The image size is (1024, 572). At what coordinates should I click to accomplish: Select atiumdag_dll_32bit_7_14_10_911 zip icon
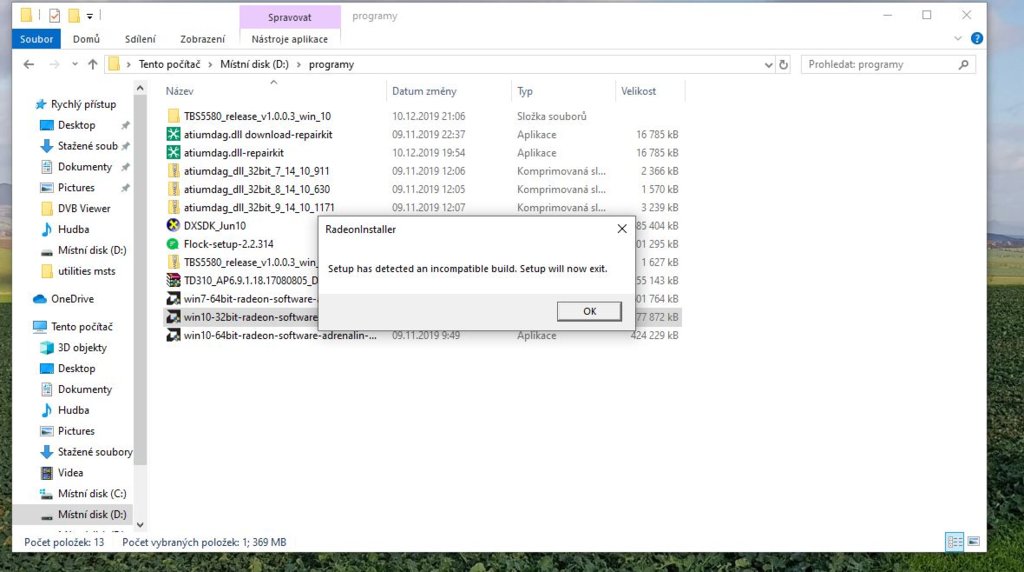tap(173, 171)
